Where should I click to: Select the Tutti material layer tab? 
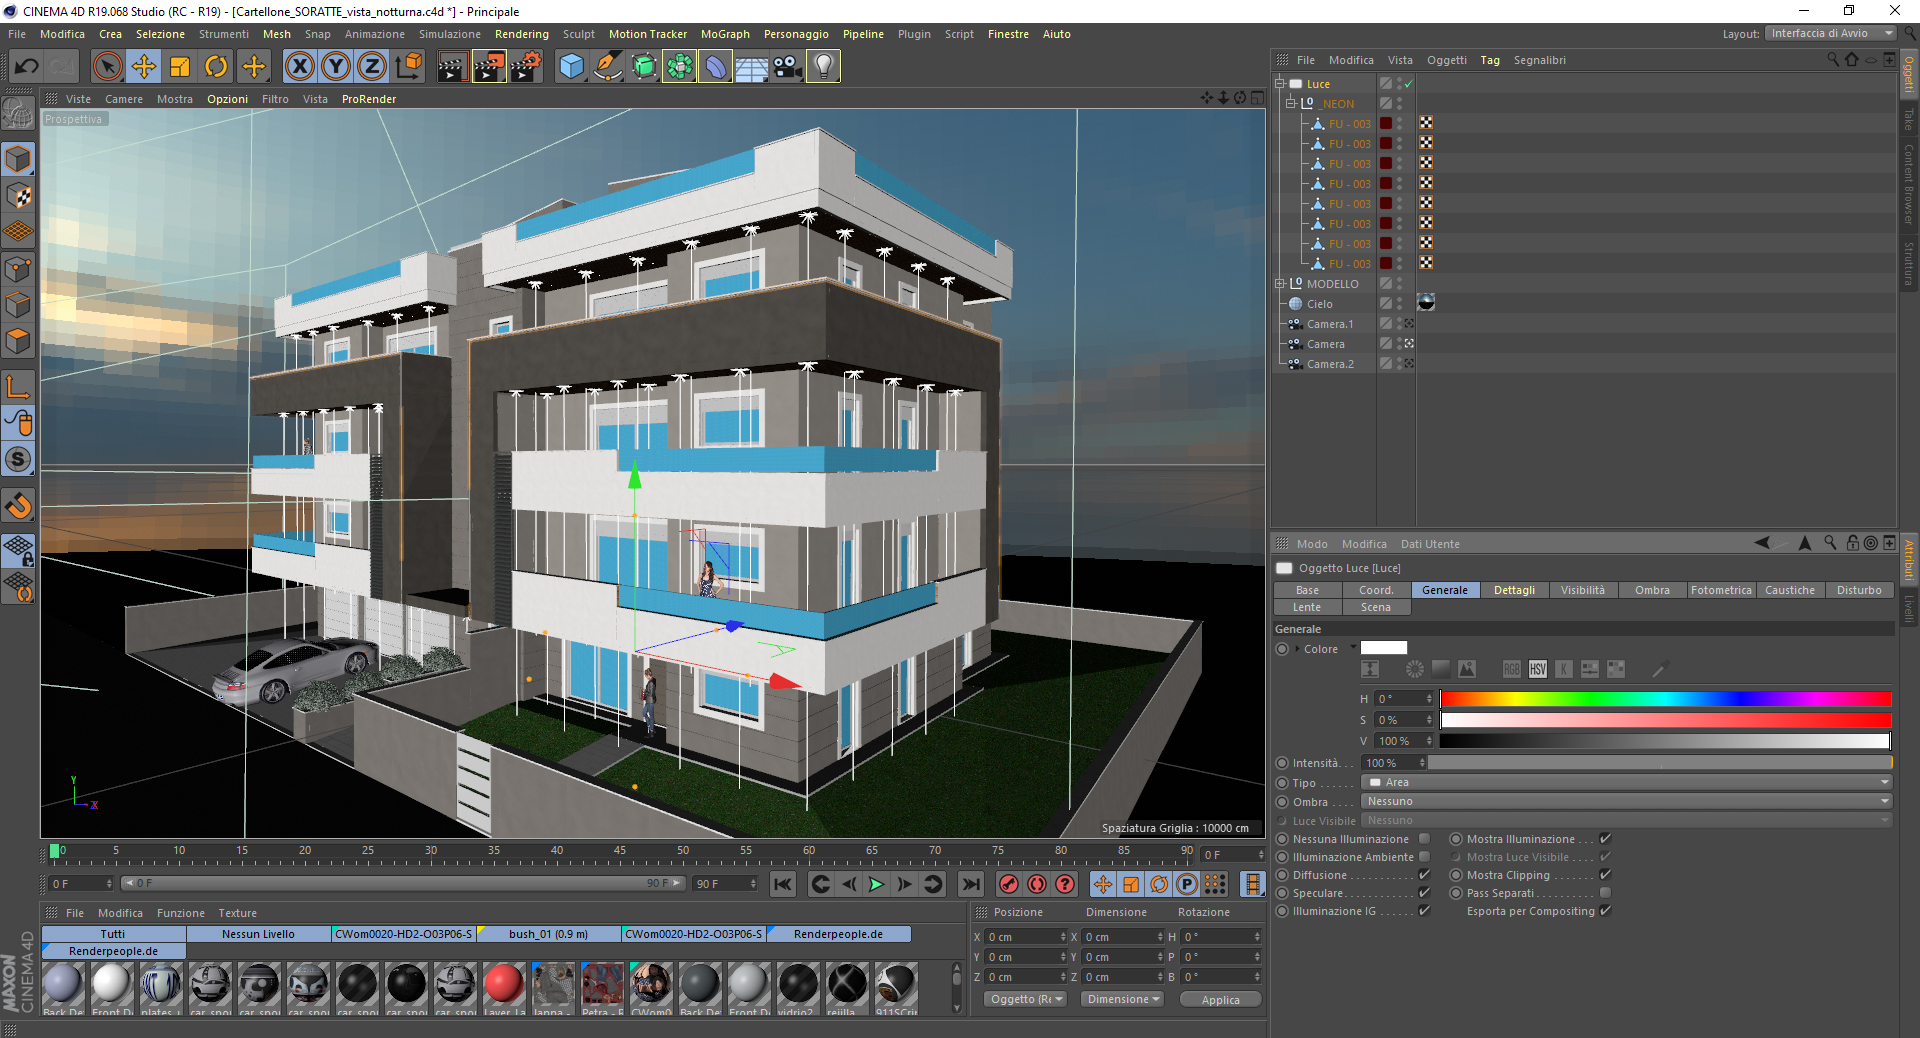click(x=113, y=934)
